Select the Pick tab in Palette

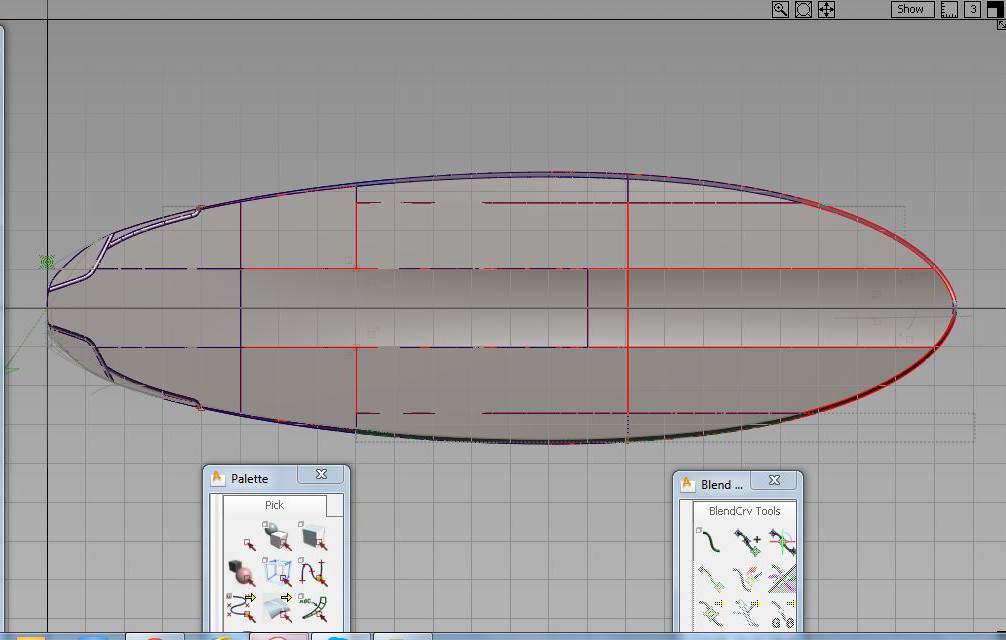274,505
